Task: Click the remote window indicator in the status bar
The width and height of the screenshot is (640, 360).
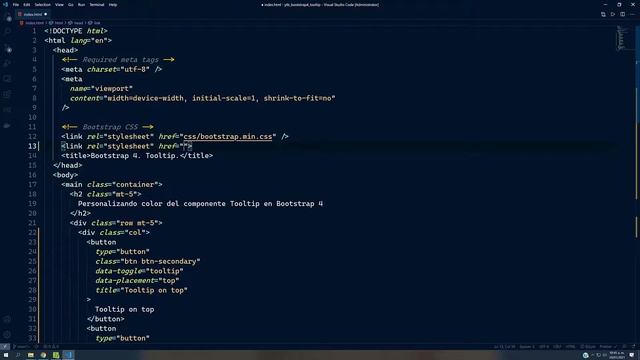Action: (4, 347)
